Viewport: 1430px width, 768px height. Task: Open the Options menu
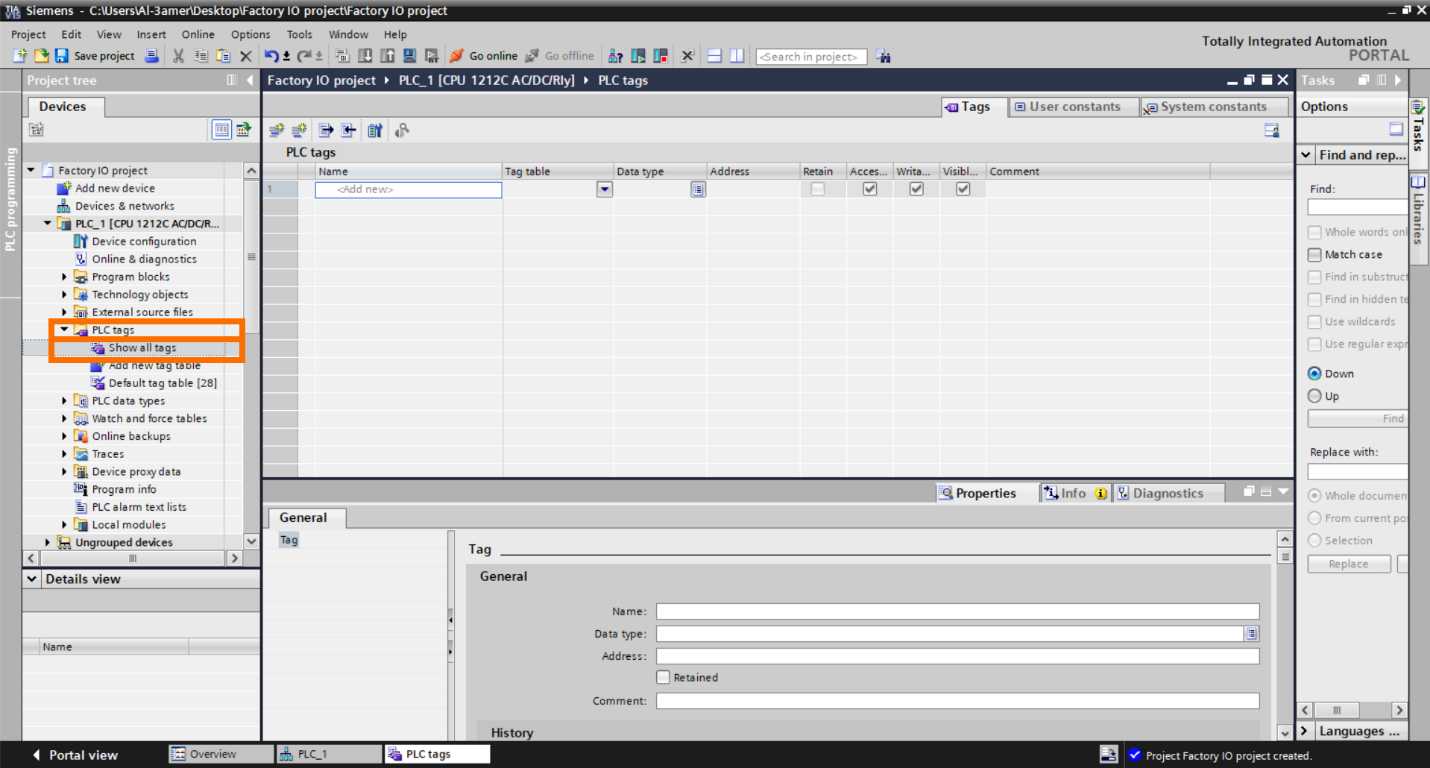pos(251,34)
